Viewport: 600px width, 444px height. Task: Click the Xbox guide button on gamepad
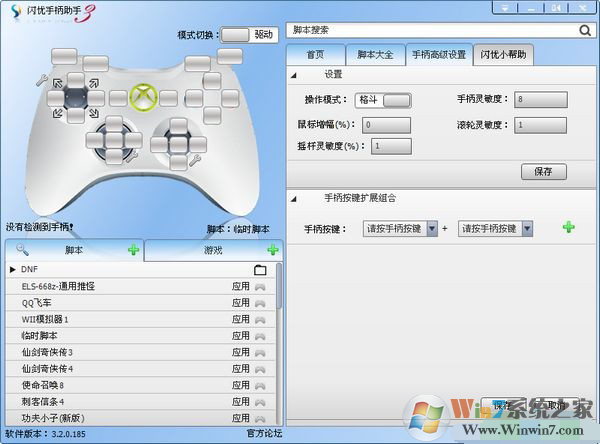tap(143, 98)
